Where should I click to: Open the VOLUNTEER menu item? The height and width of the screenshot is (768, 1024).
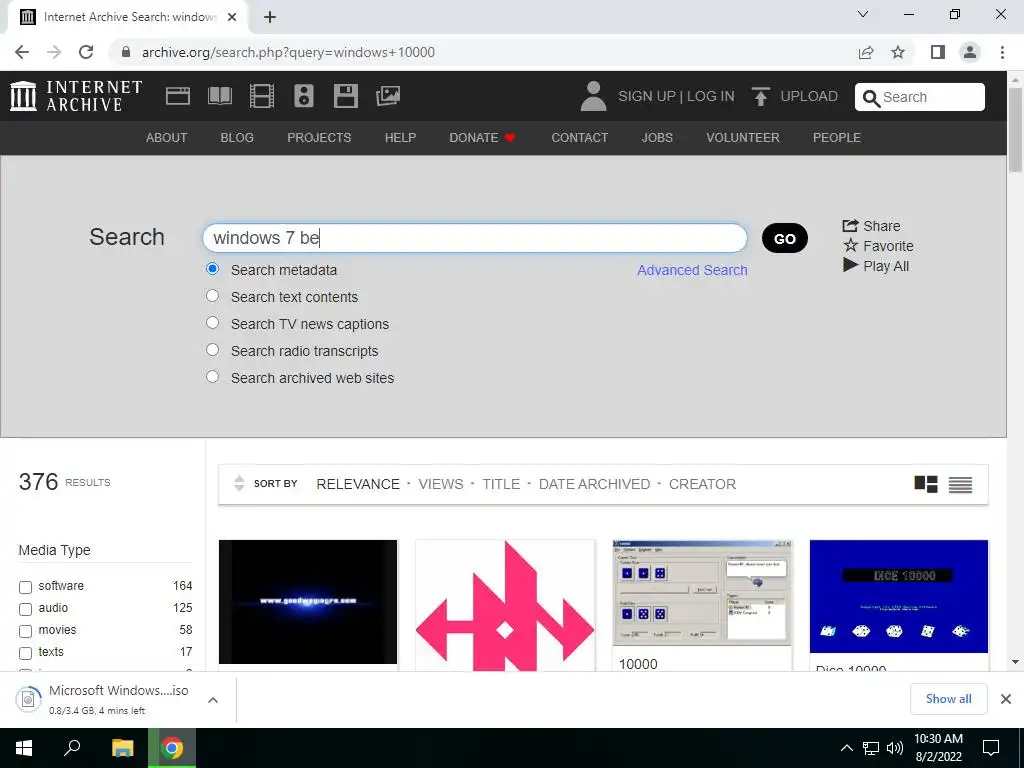743,138
